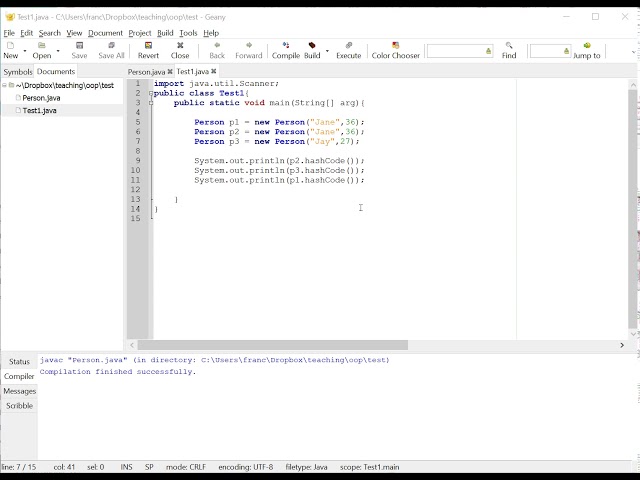Show the Status message tab
This screenshot has width=640, height=480.
[x=19, y=362]
